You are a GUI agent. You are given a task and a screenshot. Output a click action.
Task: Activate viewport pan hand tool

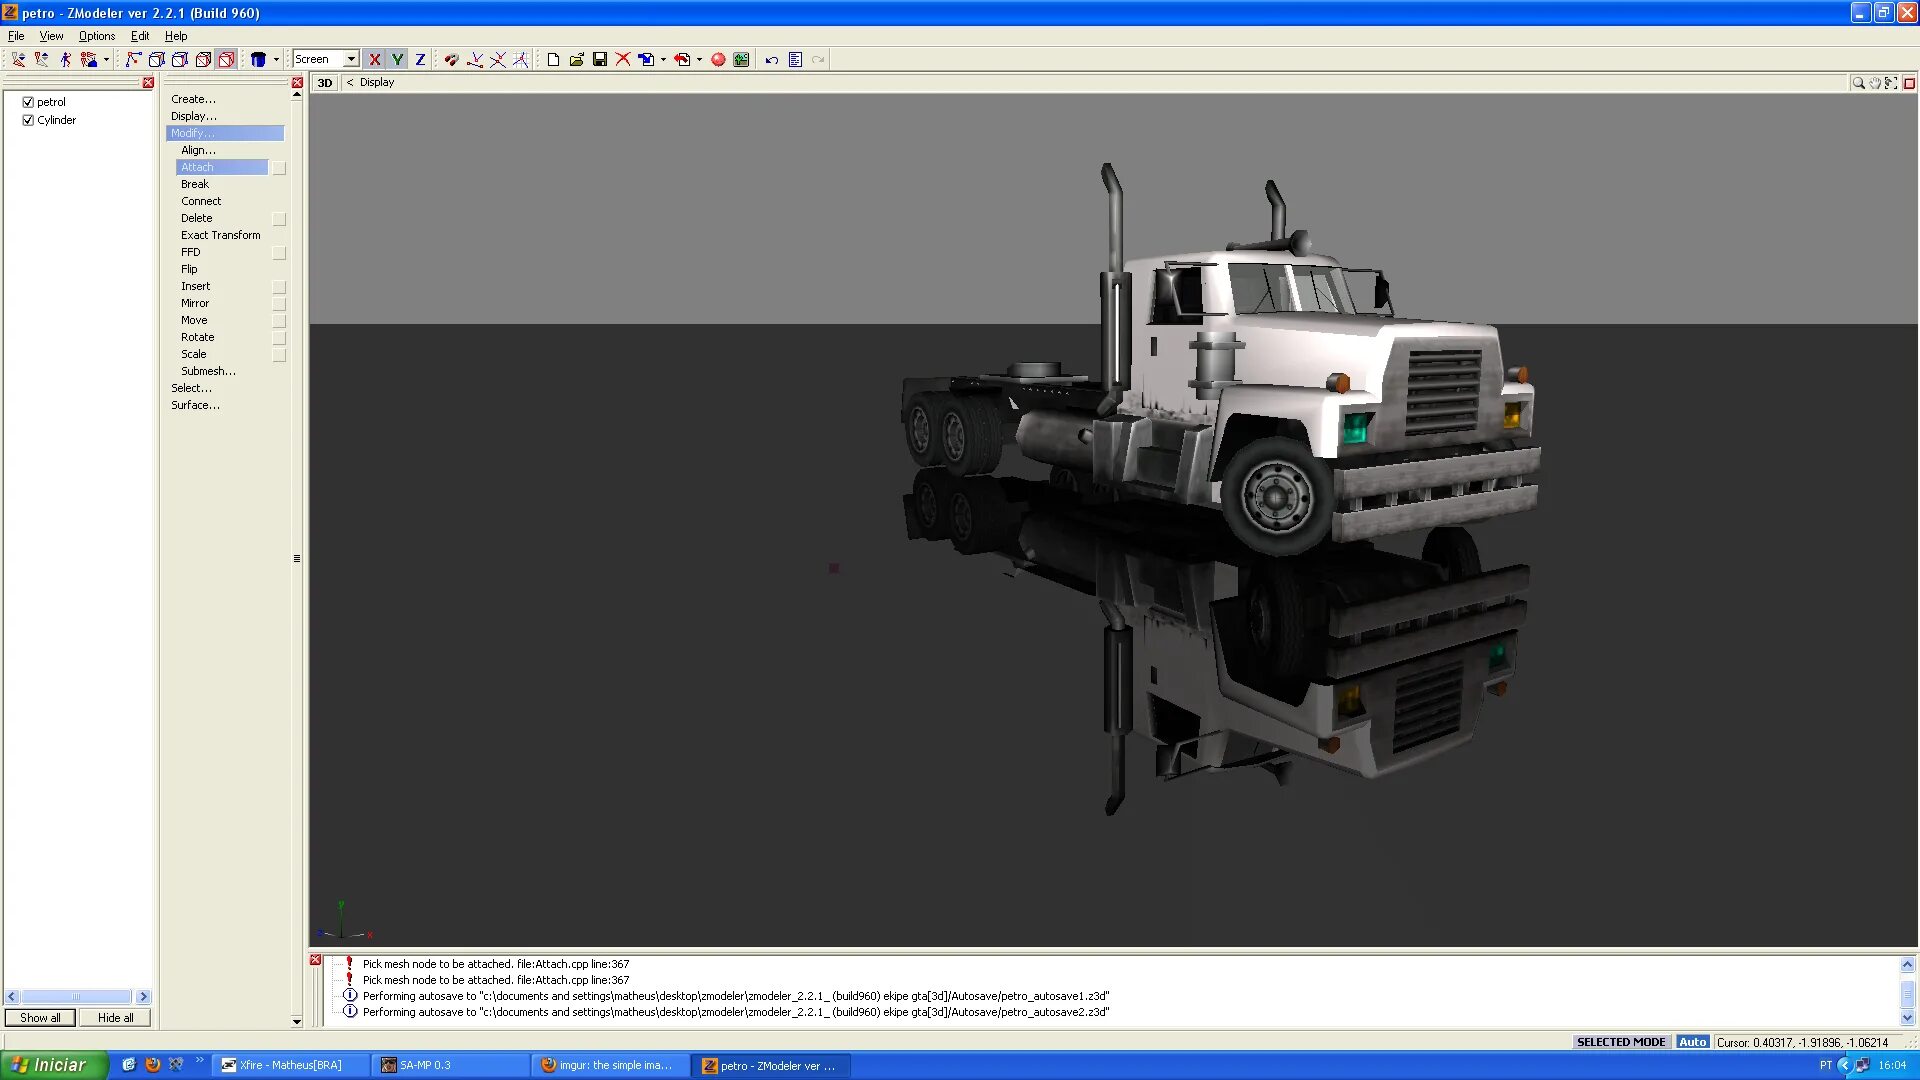tap(1875, 83)
